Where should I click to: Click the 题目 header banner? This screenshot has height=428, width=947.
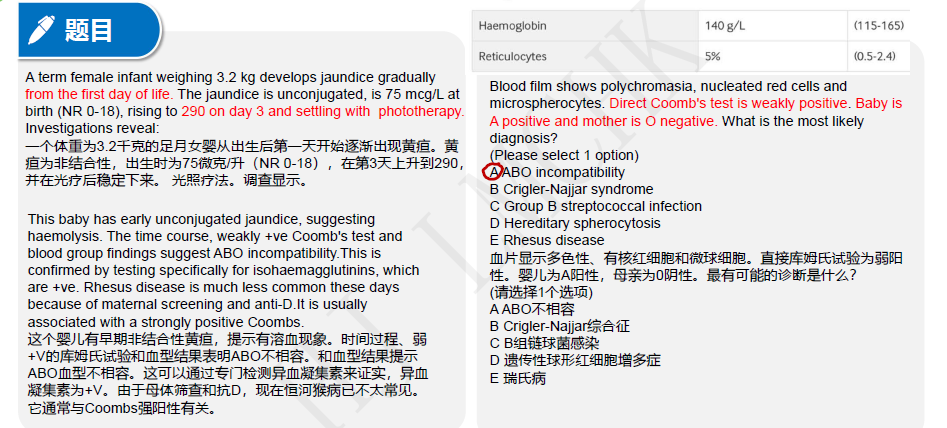tap(89, 30)
